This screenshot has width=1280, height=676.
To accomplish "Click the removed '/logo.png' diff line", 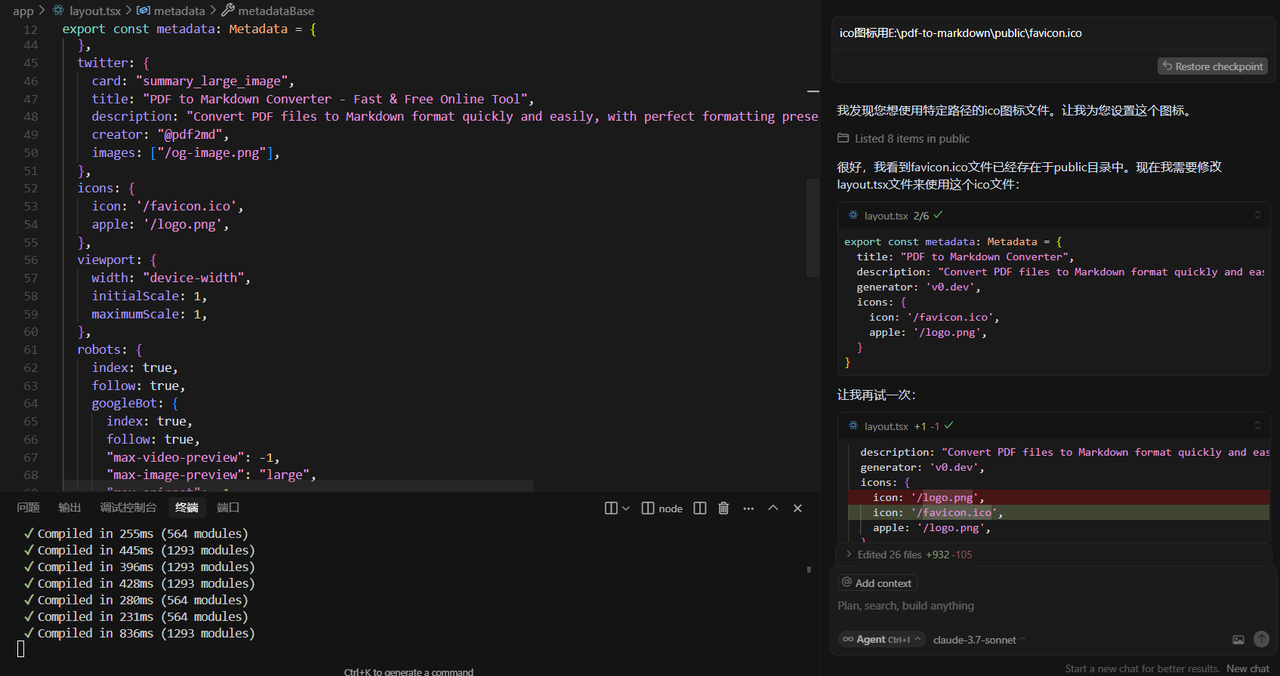I will (x=1059, y=497).
